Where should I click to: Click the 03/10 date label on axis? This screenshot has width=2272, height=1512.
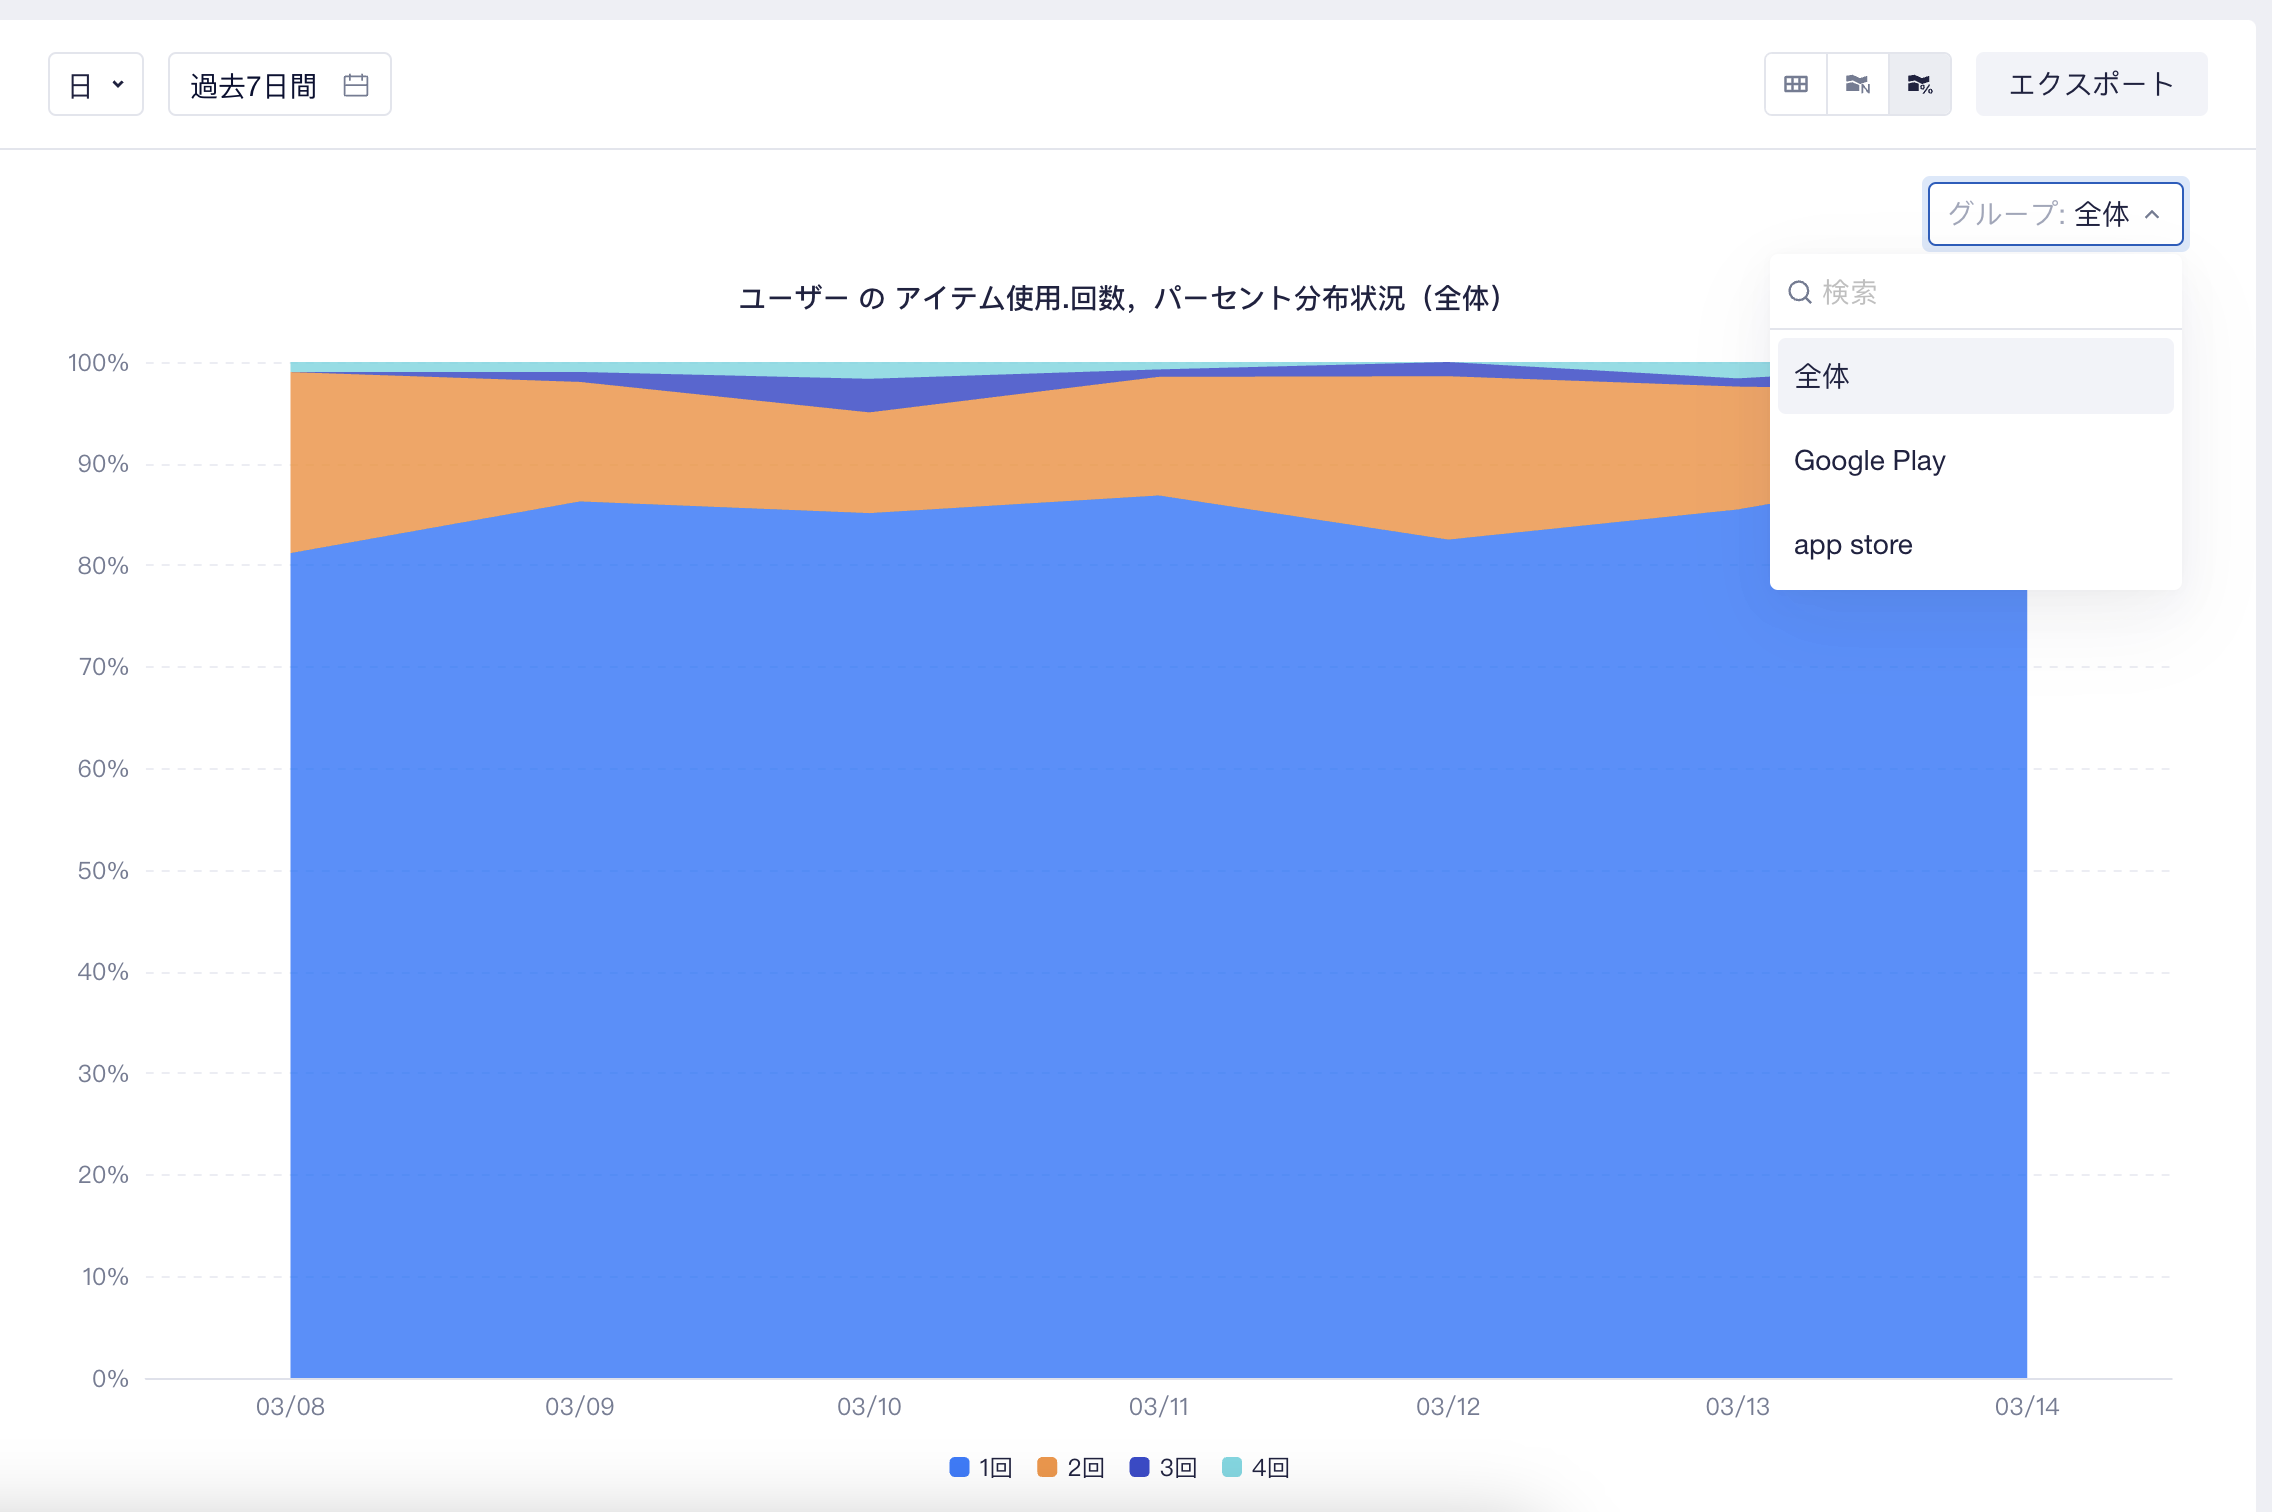click(x=869, y=1406)
